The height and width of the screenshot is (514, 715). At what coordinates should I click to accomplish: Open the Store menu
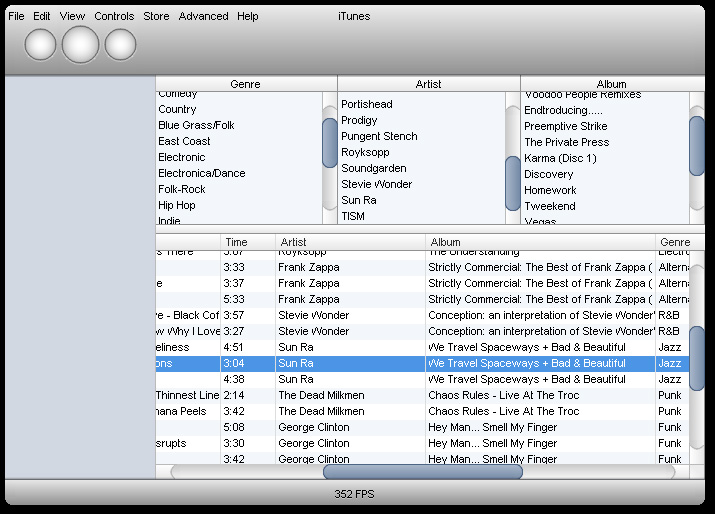point(156,16)
